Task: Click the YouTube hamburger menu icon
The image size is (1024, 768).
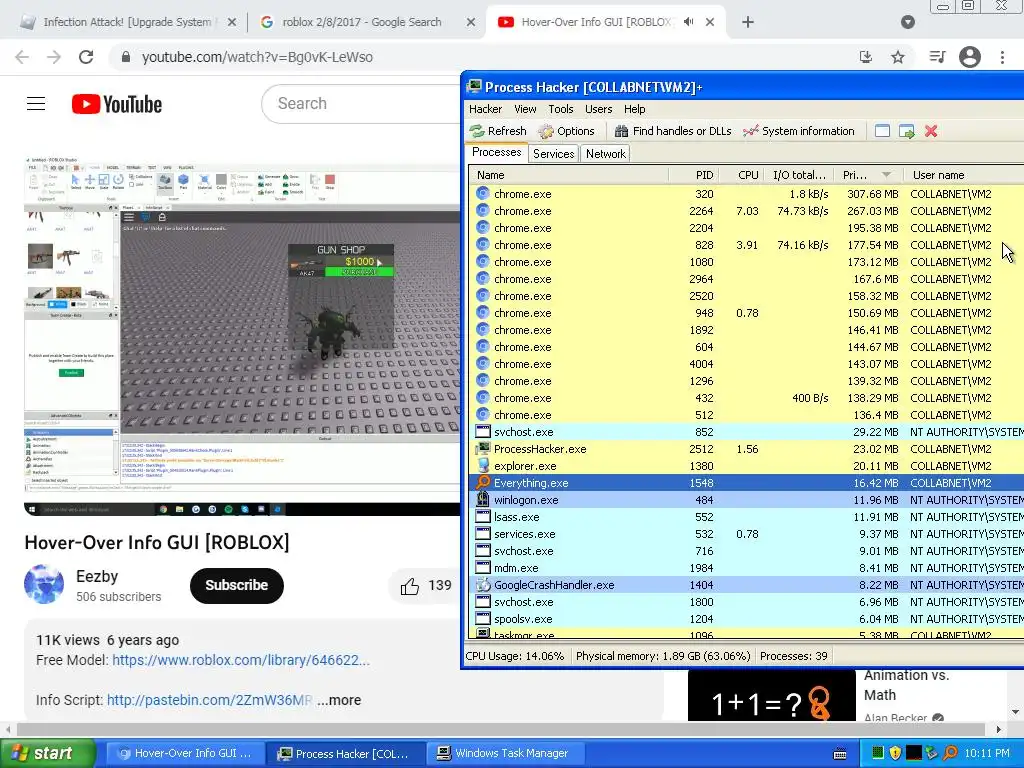Action: (x=36, y=104)
